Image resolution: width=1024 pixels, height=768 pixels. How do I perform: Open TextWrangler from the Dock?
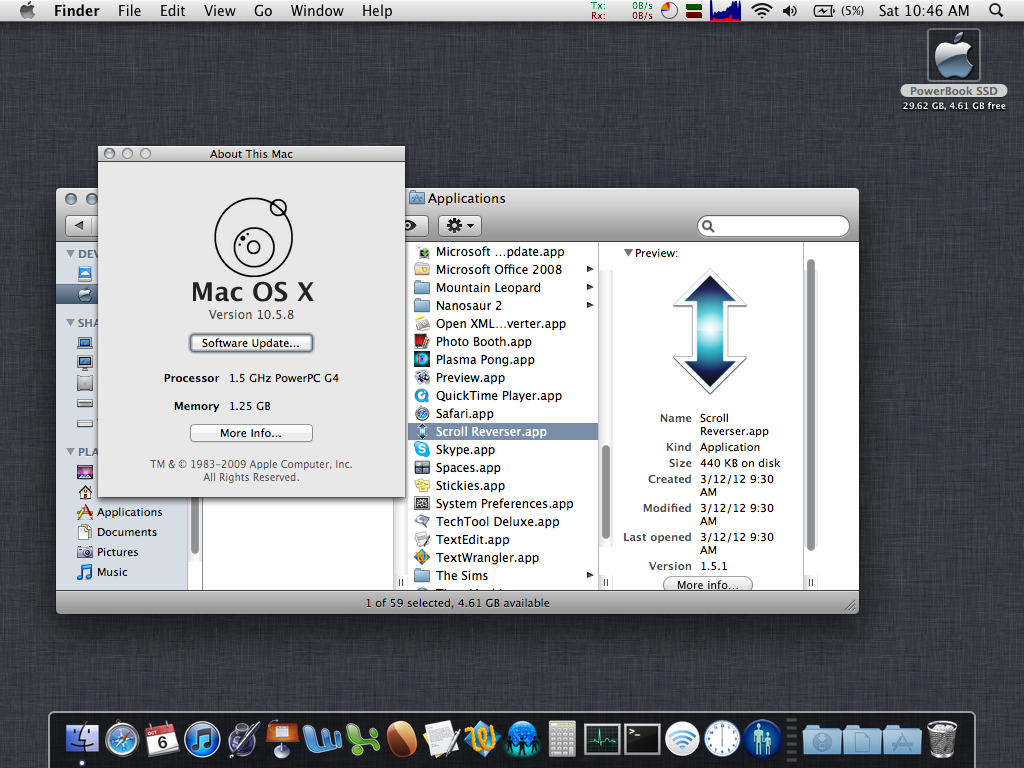482,739
